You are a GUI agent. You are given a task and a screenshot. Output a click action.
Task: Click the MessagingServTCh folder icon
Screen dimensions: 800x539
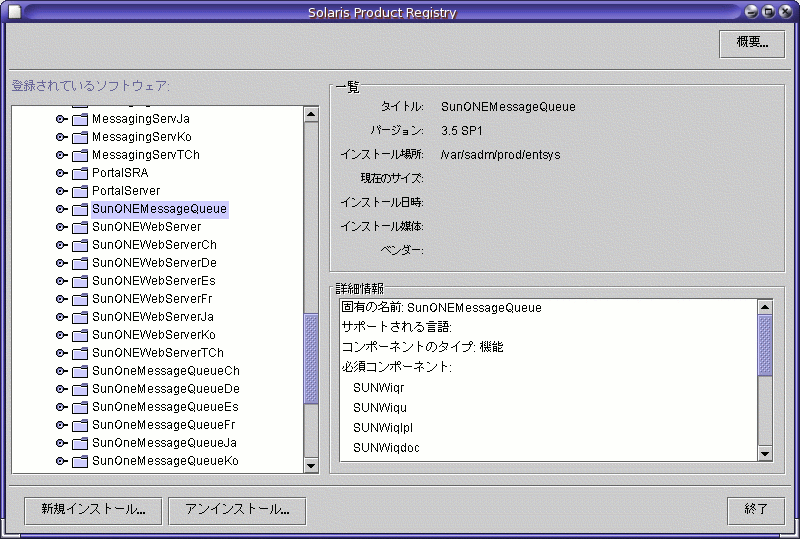[80, 155]
